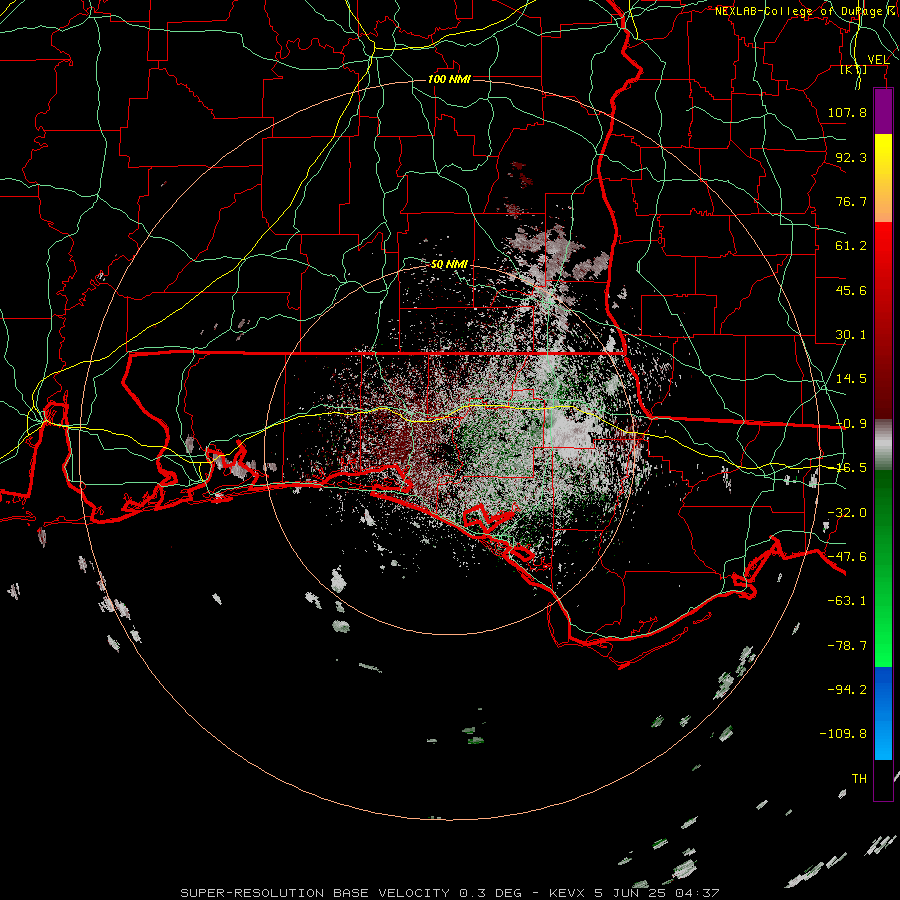Click the gray near-zero segment of the color bar
The image size is (900, 900).
point(883,445)
